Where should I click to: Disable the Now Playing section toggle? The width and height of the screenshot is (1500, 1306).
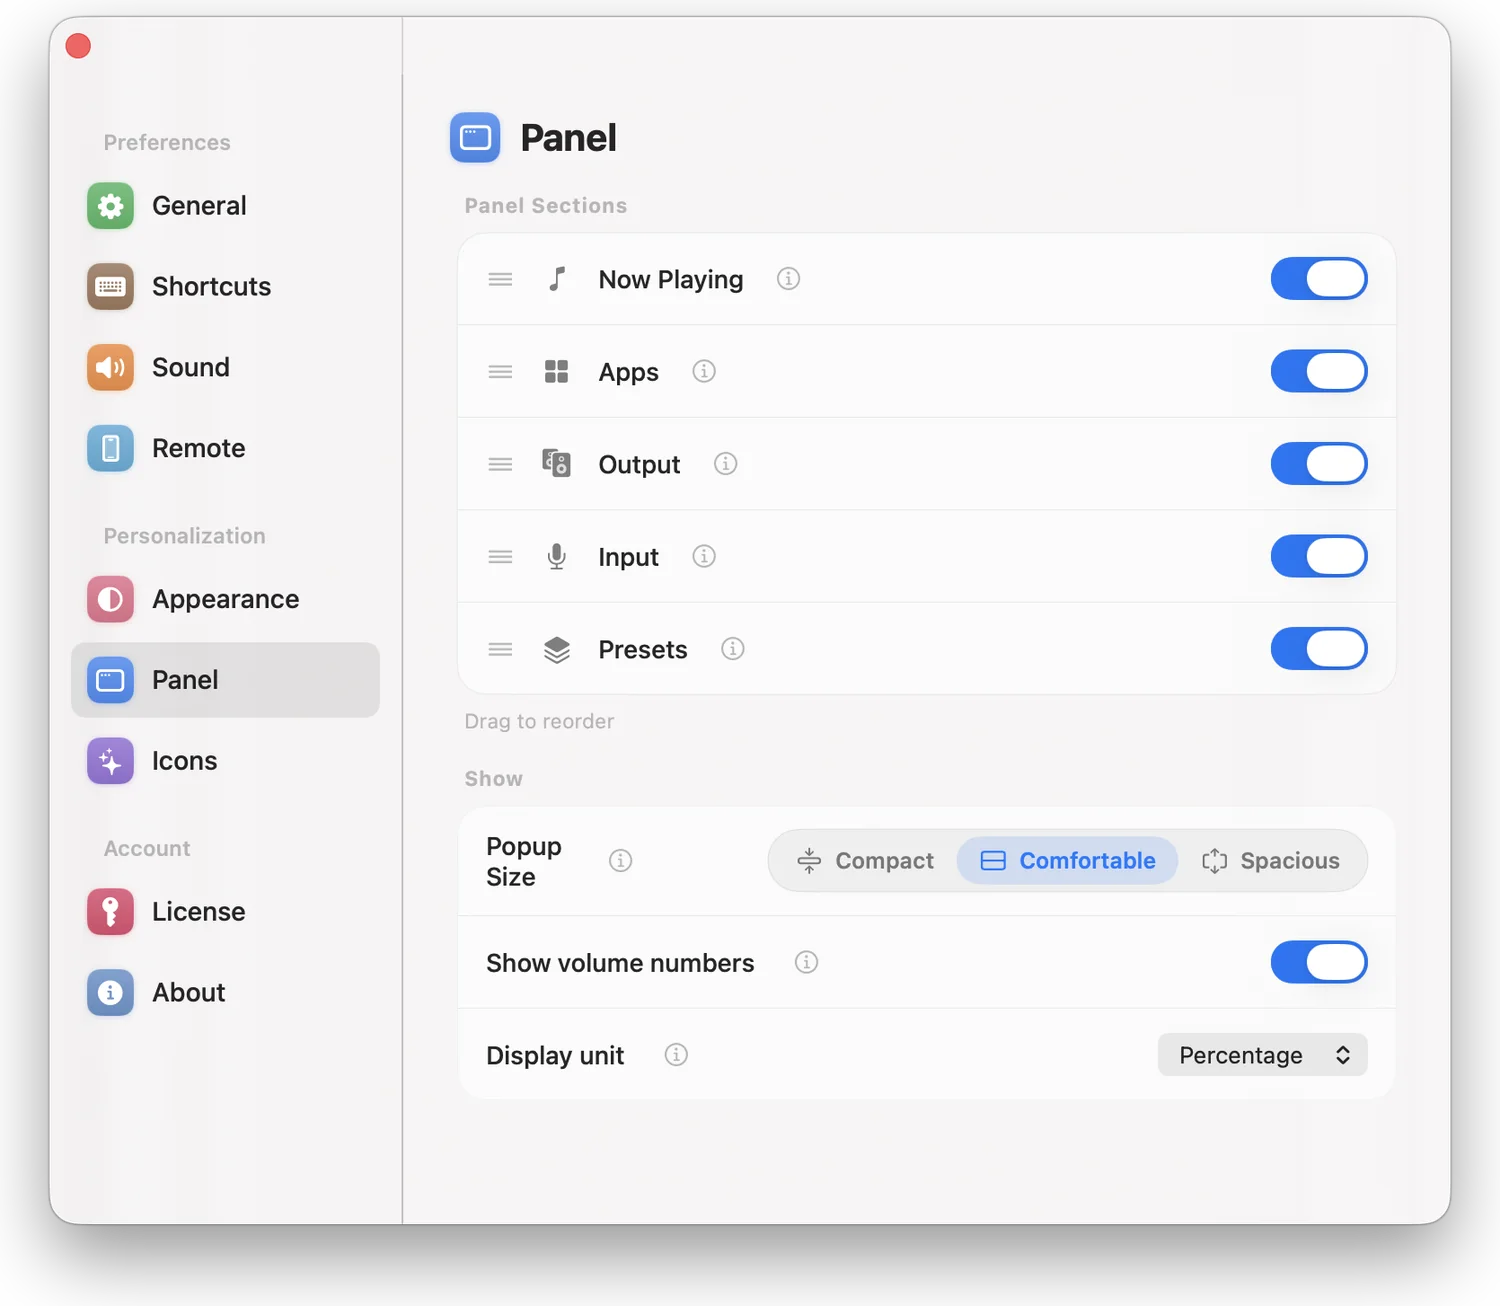click(1319, 279)
